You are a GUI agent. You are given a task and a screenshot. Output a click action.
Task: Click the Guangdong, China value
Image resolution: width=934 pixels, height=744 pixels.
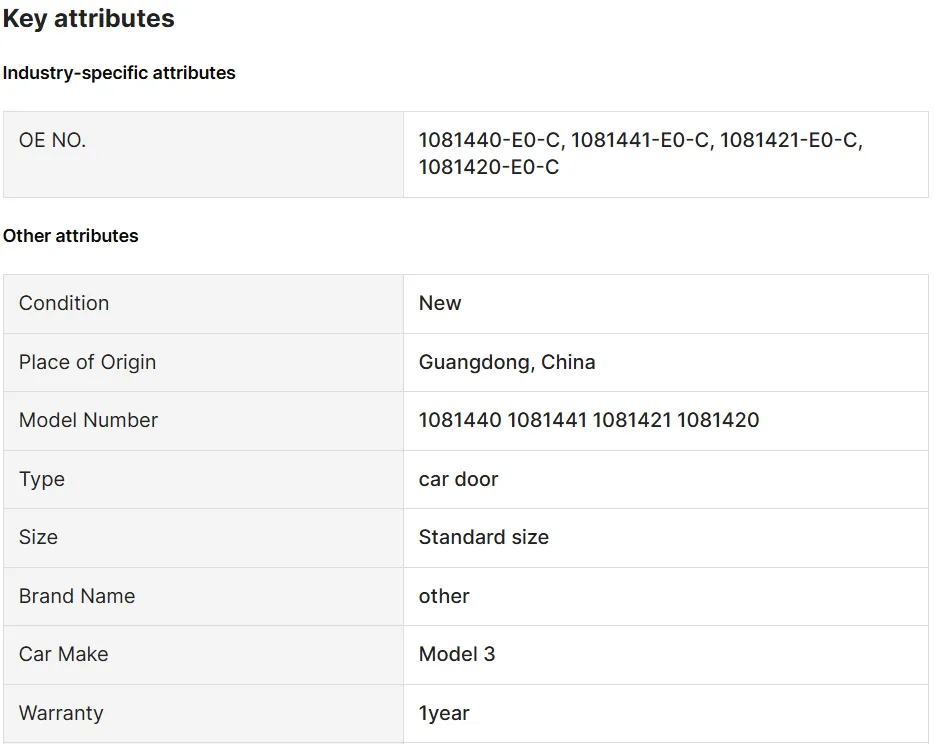[507, 362]
